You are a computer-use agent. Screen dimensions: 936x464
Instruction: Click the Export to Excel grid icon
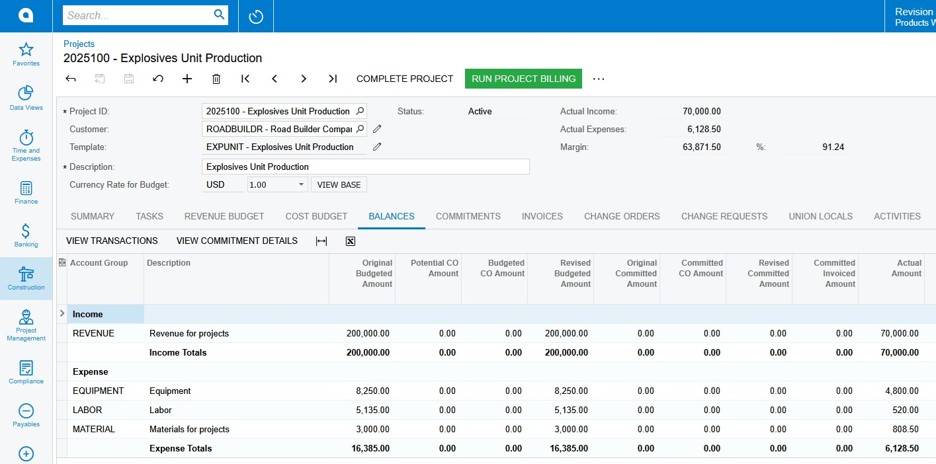[351, 241]
